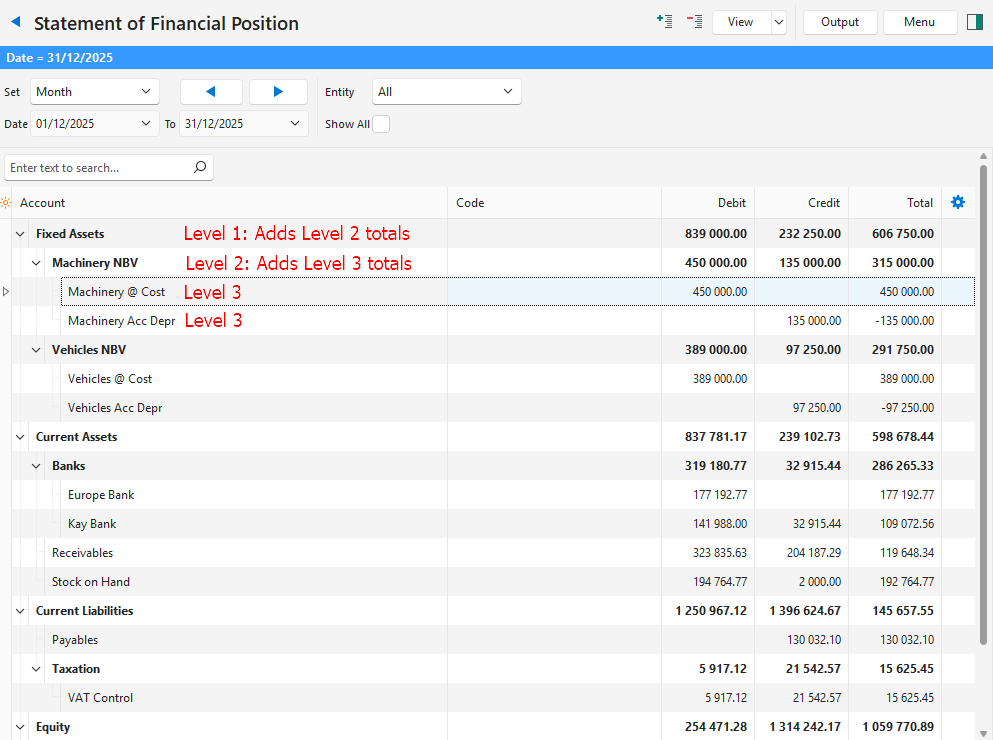Image resolution: width=993 pixels, height=740 pixels.
Task: Click the magnifier icon in the search box
Action: tap(200, 168)
